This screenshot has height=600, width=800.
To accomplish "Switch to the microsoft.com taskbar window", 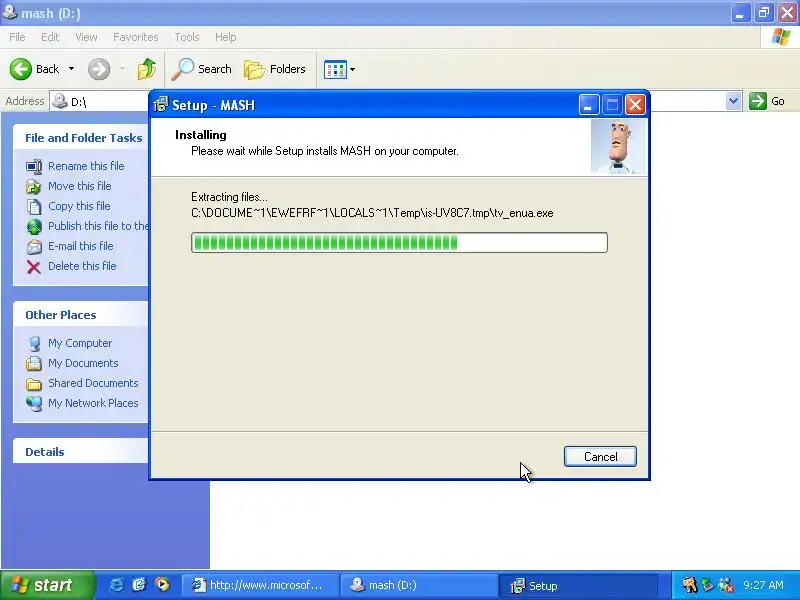I will coord(259,585).
